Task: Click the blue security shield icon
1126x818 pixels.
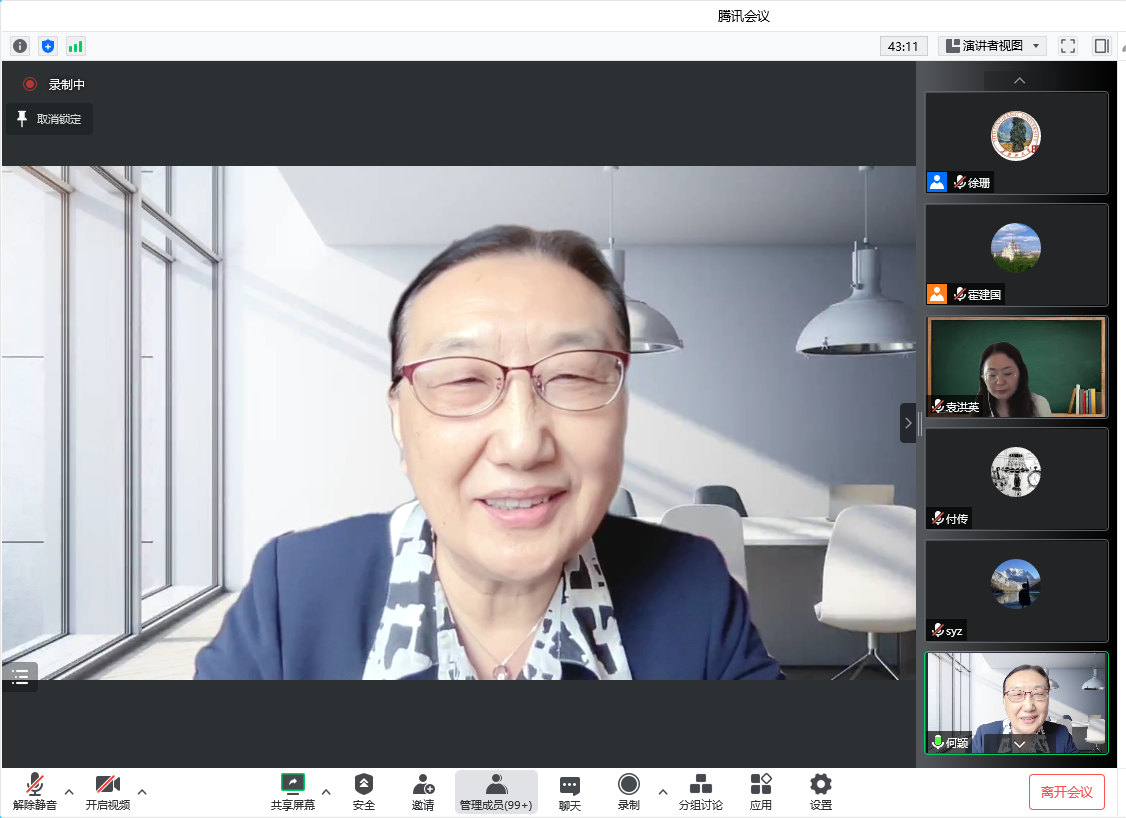Action: pos(48,46)
